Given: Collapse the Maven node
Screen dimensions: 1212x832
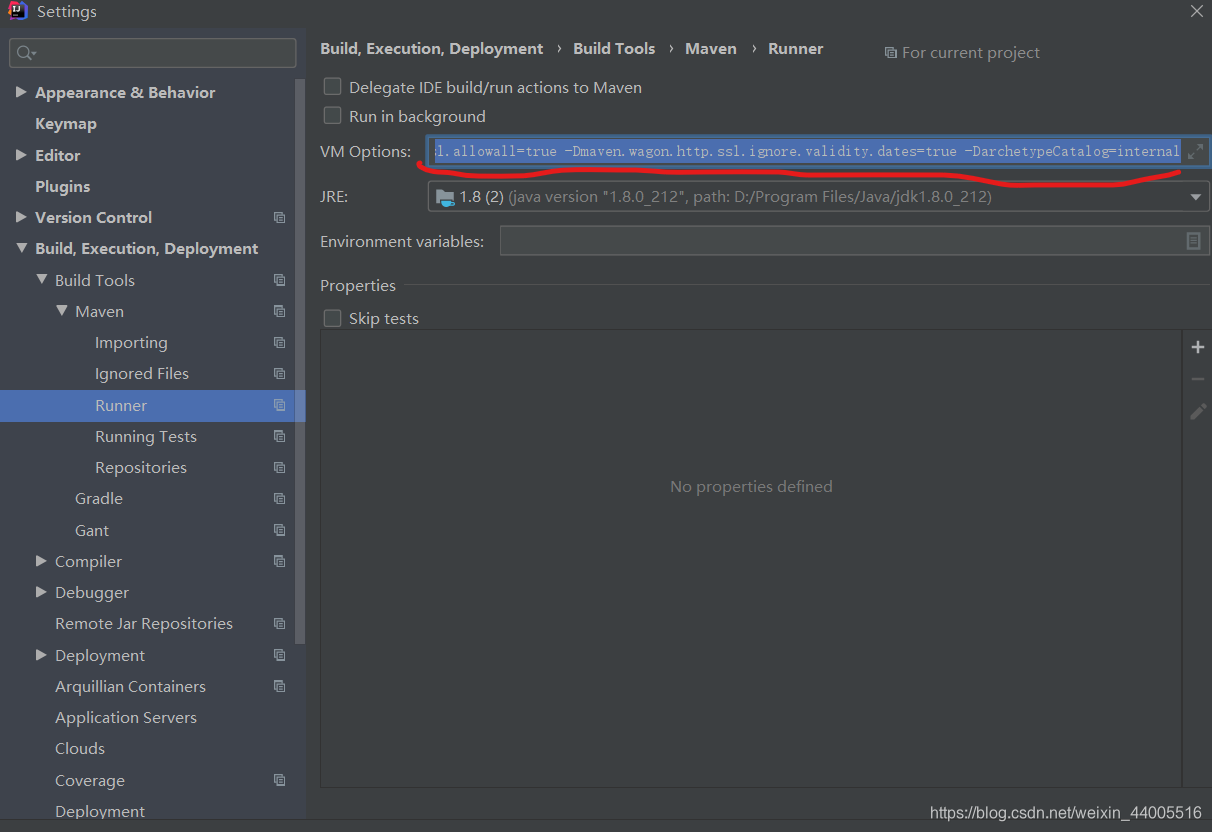Looking at the screenshot, I should point(61,311).
